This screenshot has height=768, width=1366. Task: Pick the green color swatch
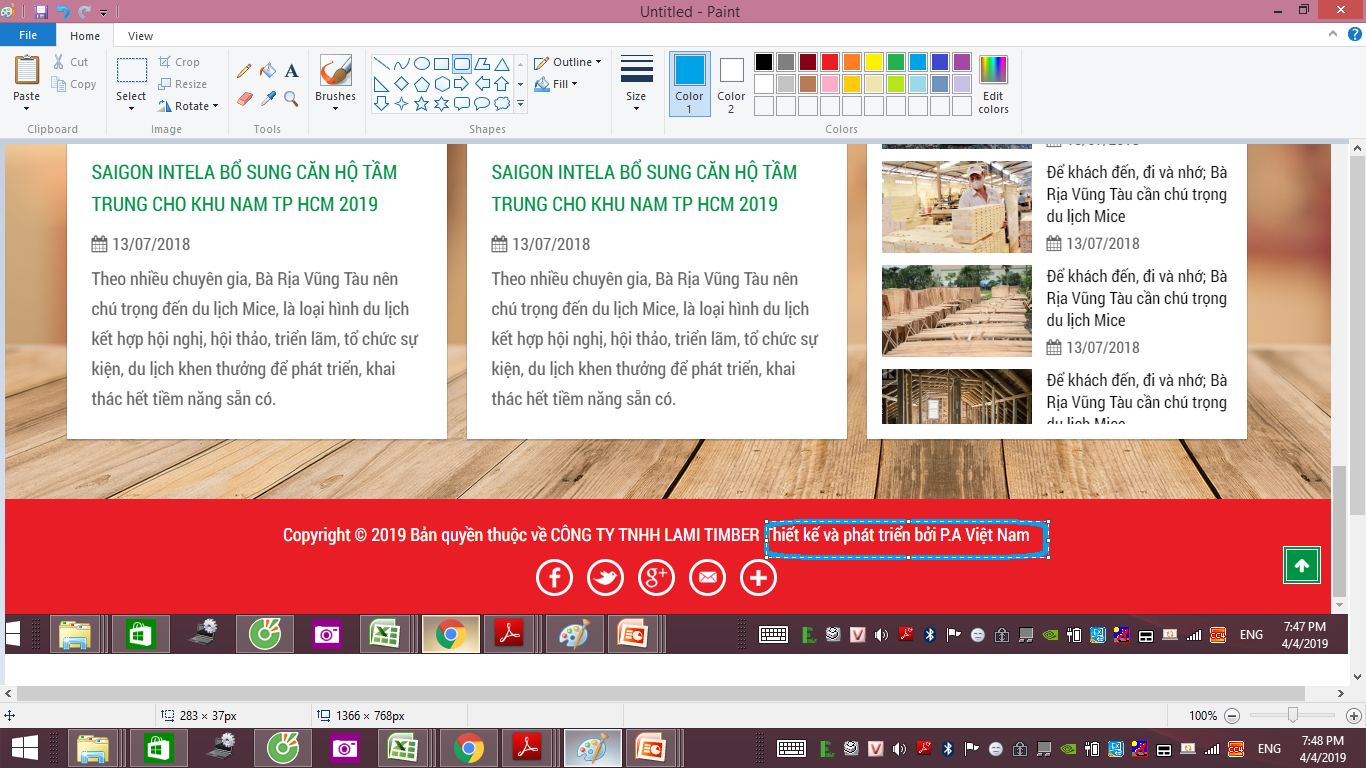point(896,62)
